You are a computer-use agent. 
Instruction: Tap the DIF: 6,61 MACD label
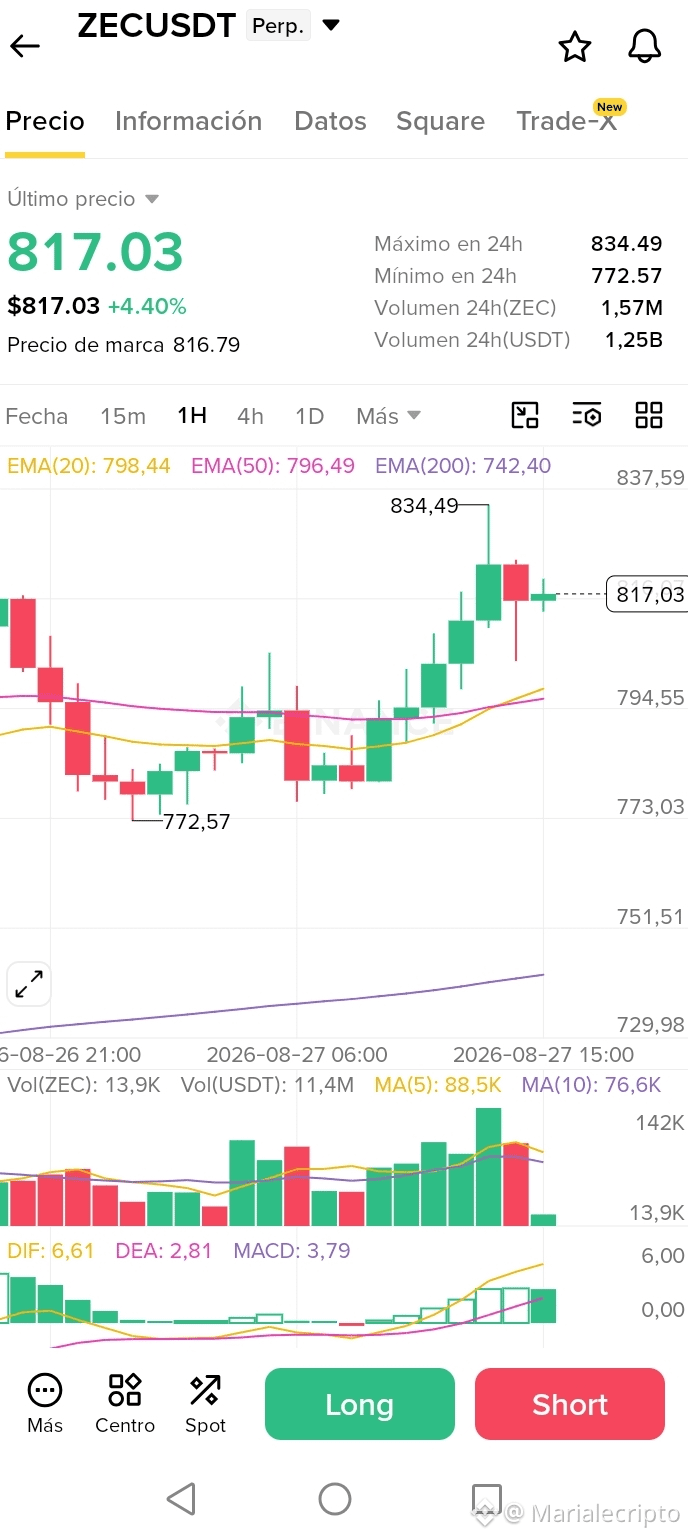point(51,1251)
